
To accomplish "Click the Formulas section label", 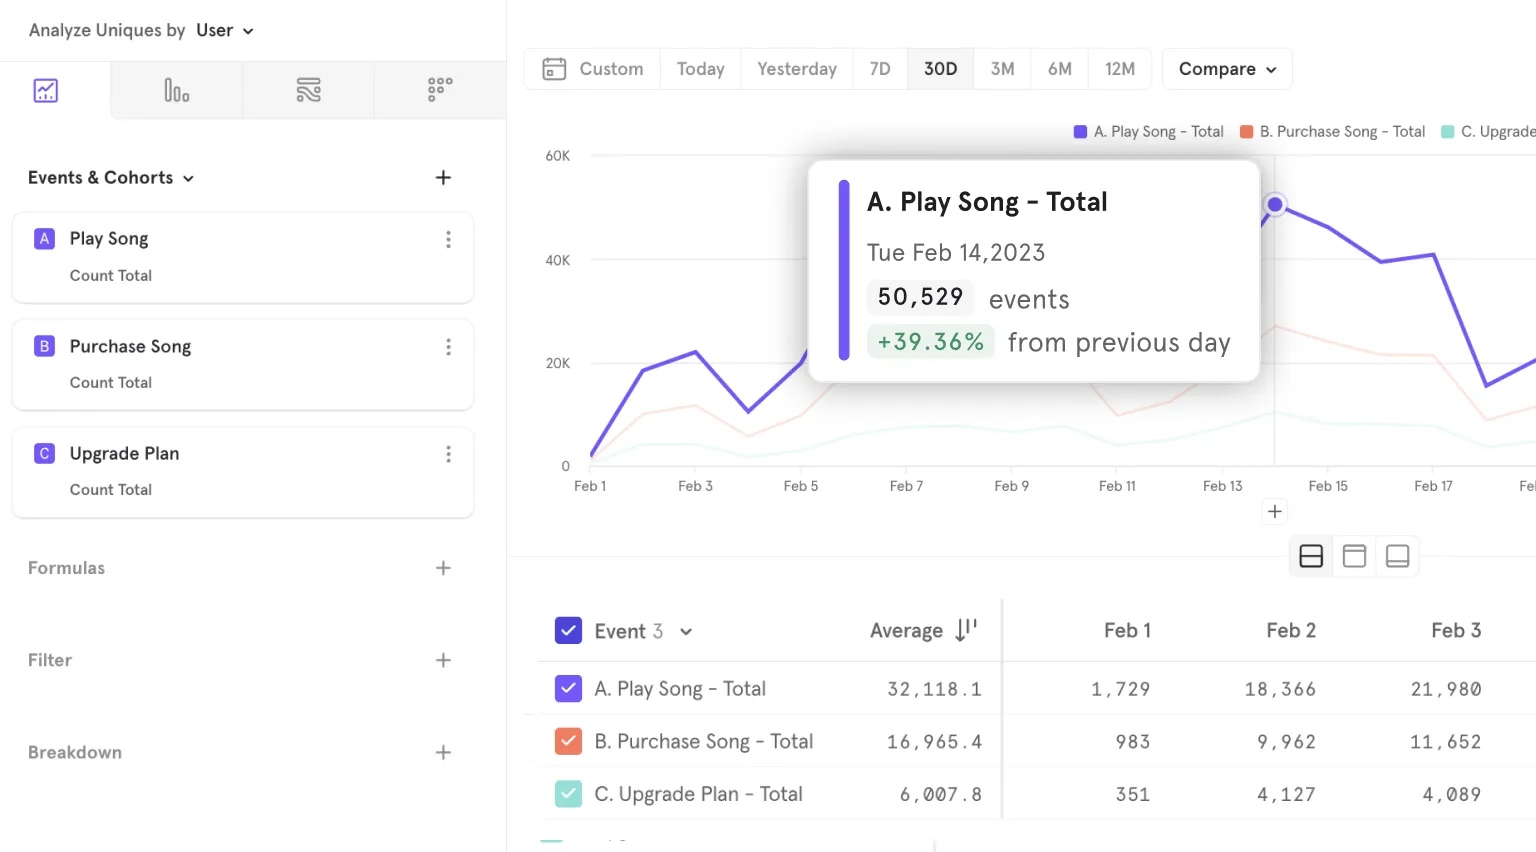I will pyautogui.click(x=66, y=568).
